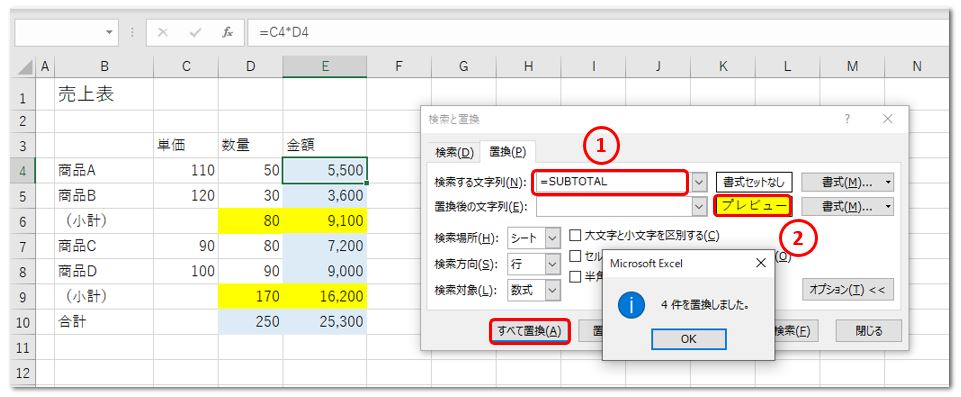
Task: Select the 合計 label cell
Action: (x=104, y=322)
